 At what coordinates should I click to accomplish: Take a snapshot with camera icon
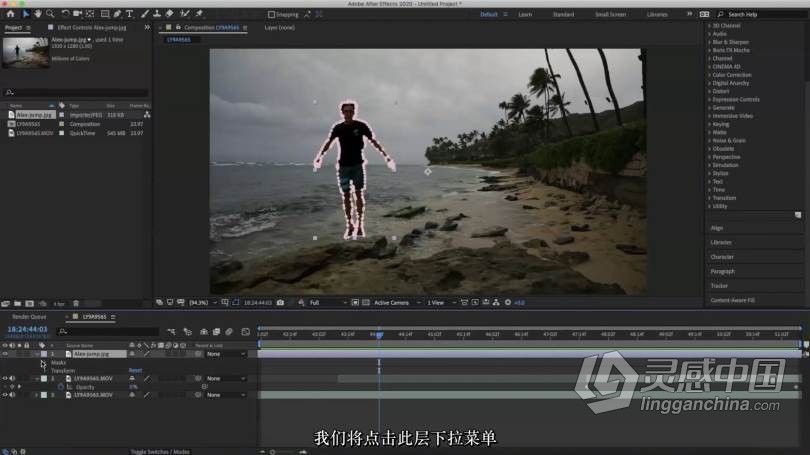280,302
